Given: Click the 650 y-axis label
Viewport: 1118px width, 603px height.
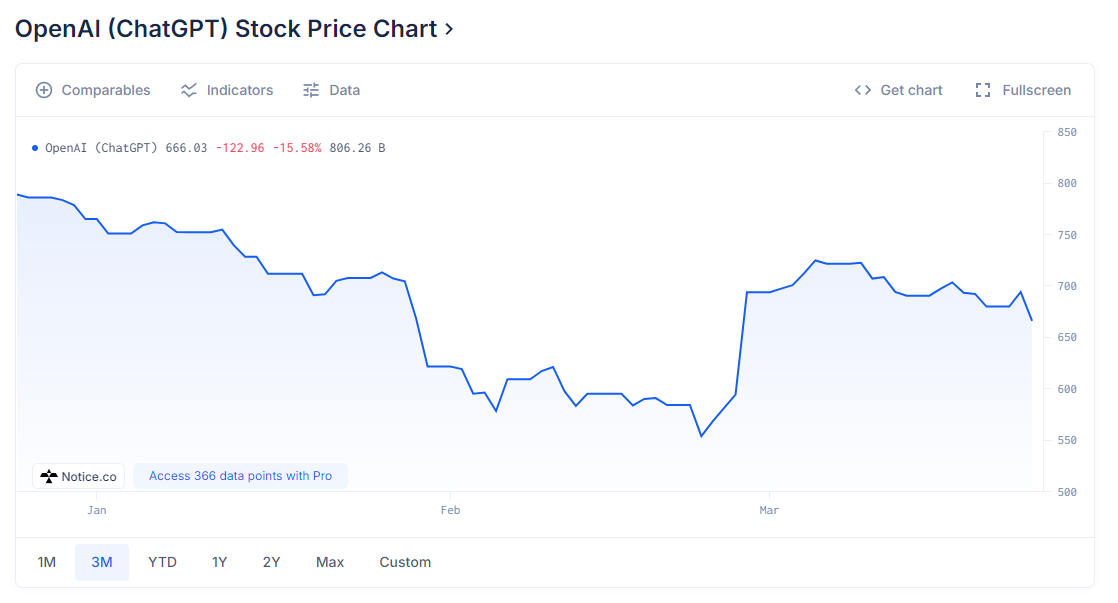Looking at the screenshot, I should [1067, 338].
